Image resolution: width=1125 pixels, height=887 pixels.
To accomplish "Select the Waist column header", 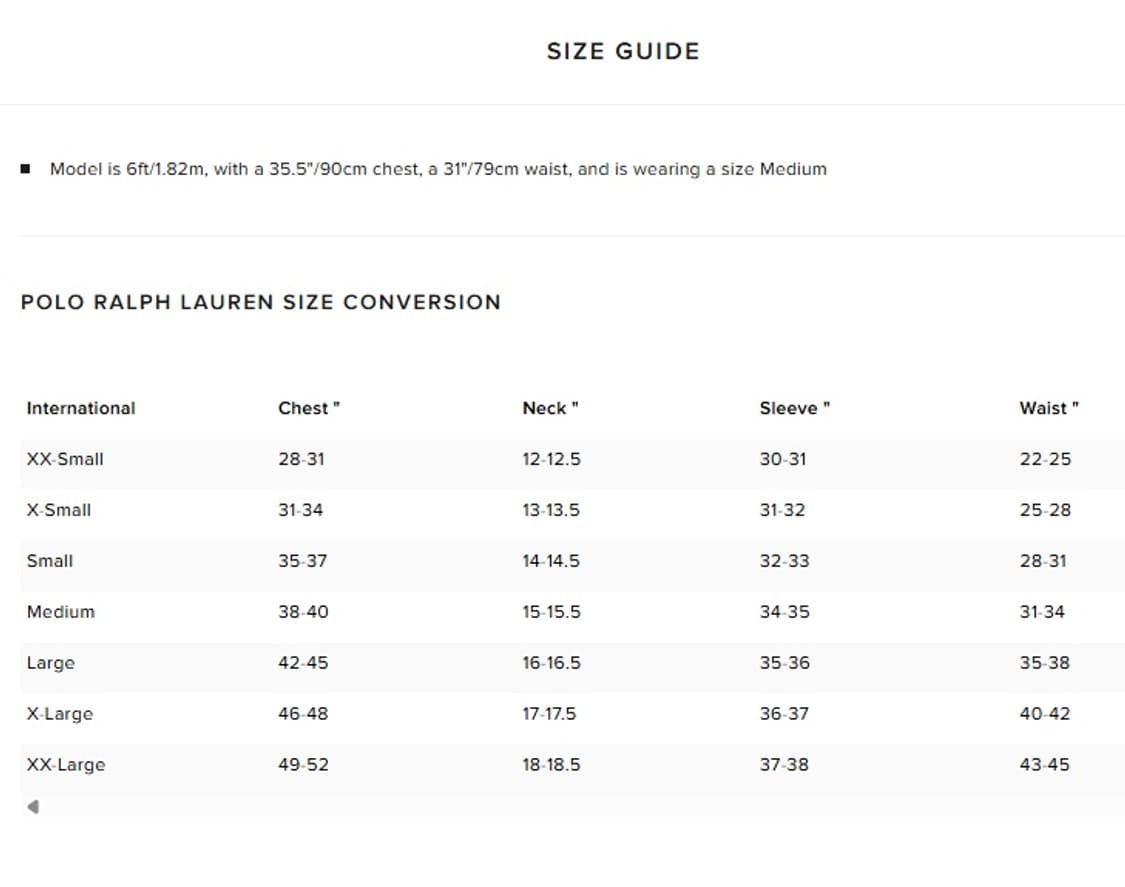I will pyautogui.click(x=1048, y=408).
